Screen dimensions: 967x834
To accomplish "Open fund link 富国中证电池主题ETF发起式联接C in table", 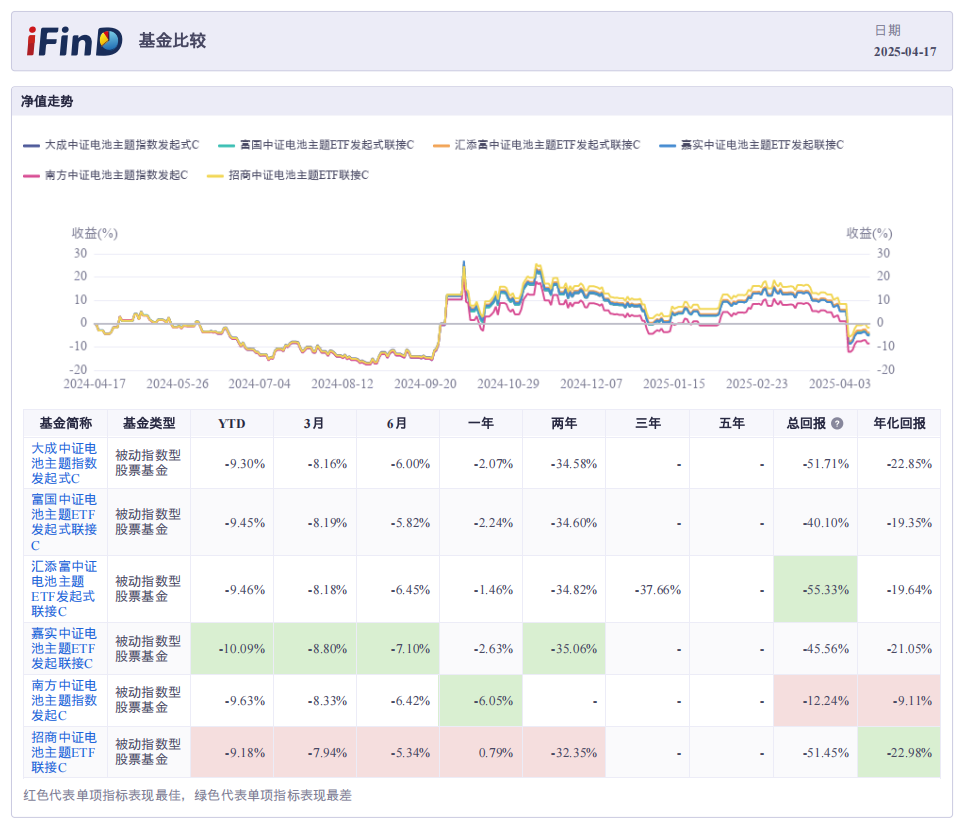I will (64, 522).
